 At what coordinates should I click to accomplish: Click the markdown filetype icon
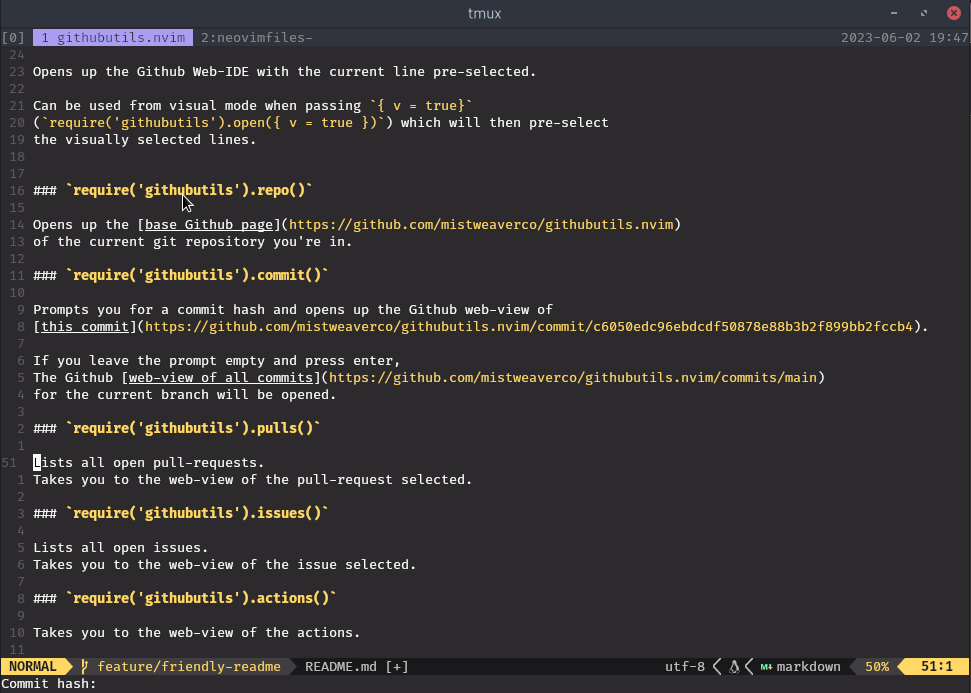[766, 666]
